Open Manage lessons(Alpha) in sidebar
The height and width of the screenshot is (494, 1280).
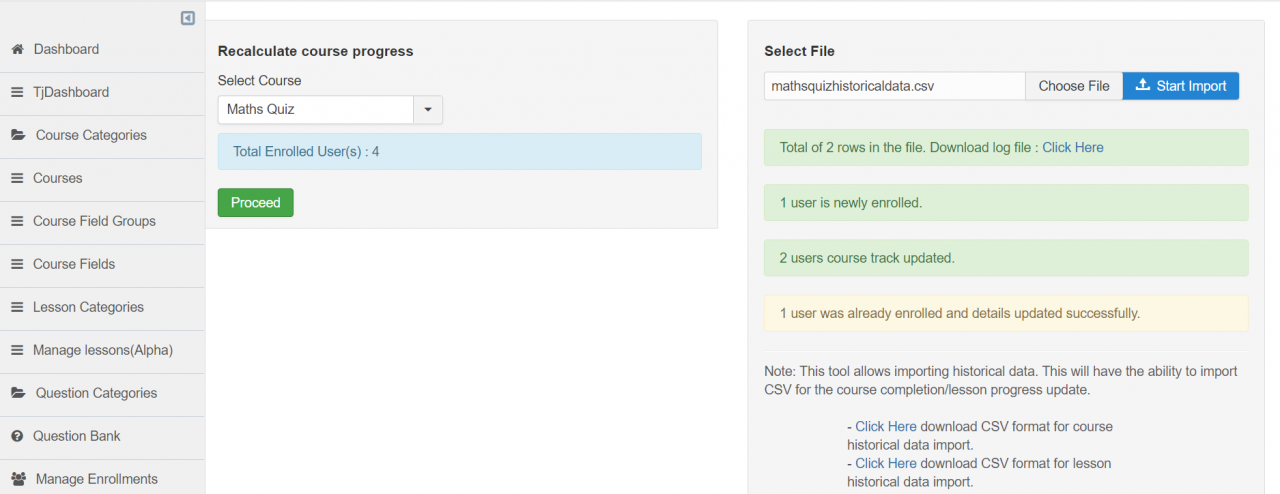coord(102,350)
